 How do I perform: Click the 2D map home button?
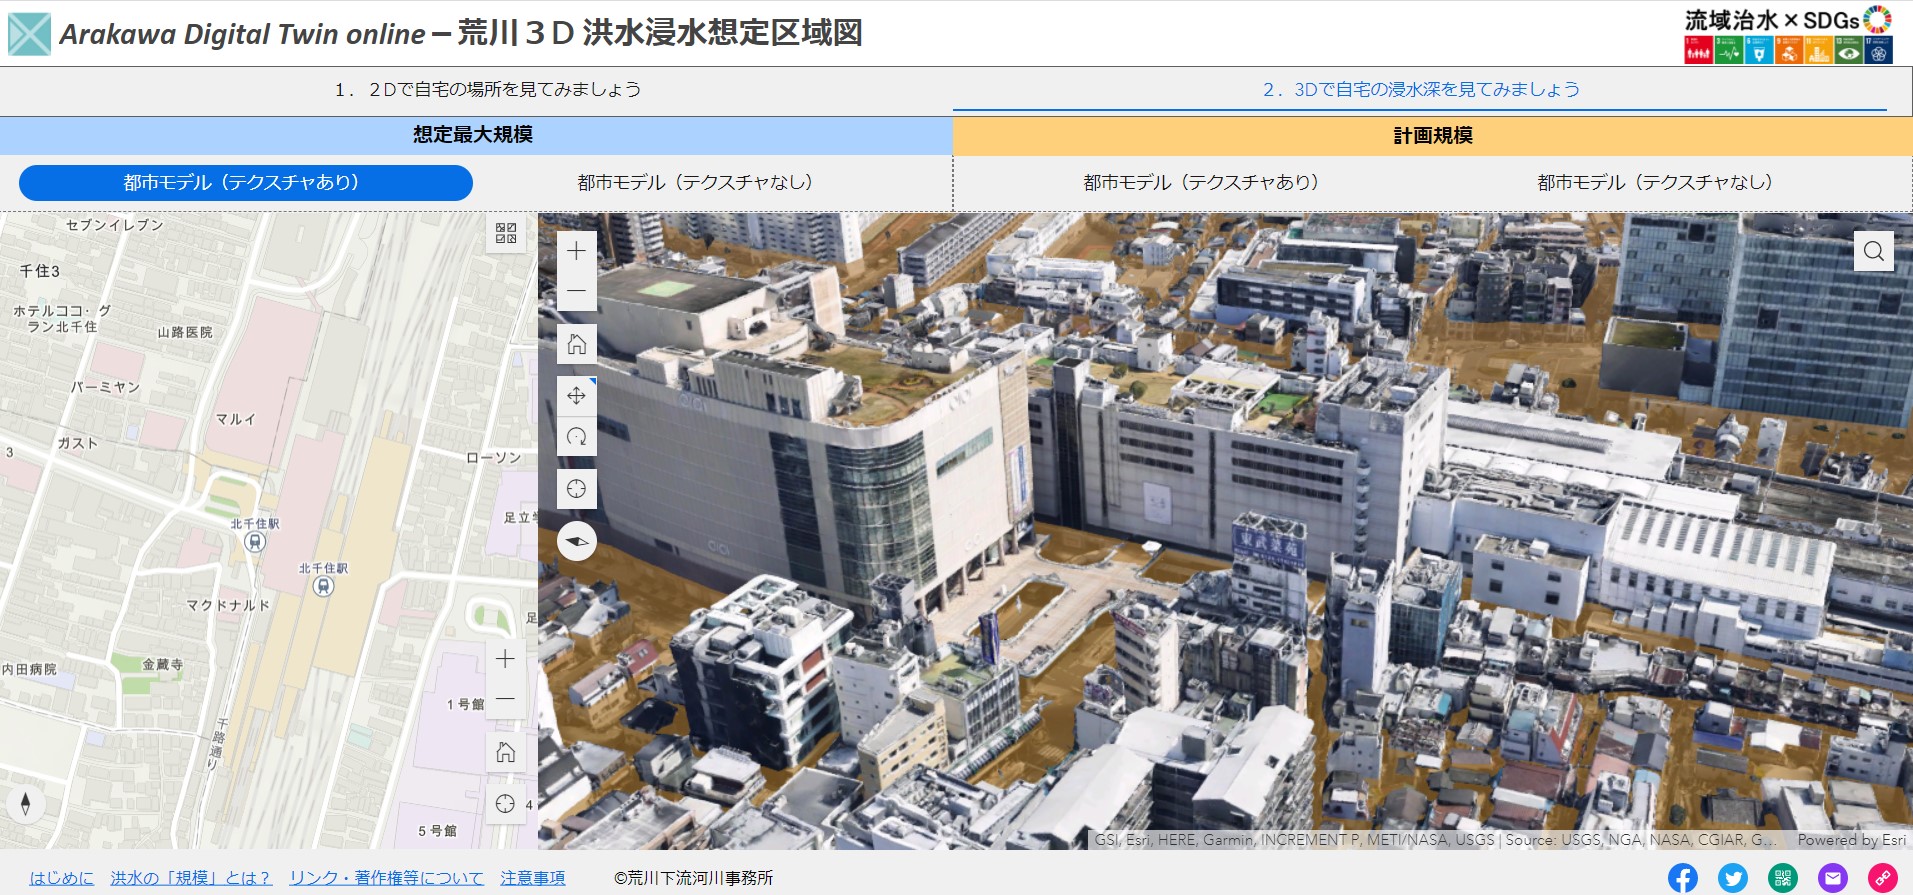pyautogui.click(x=506, y=752)
